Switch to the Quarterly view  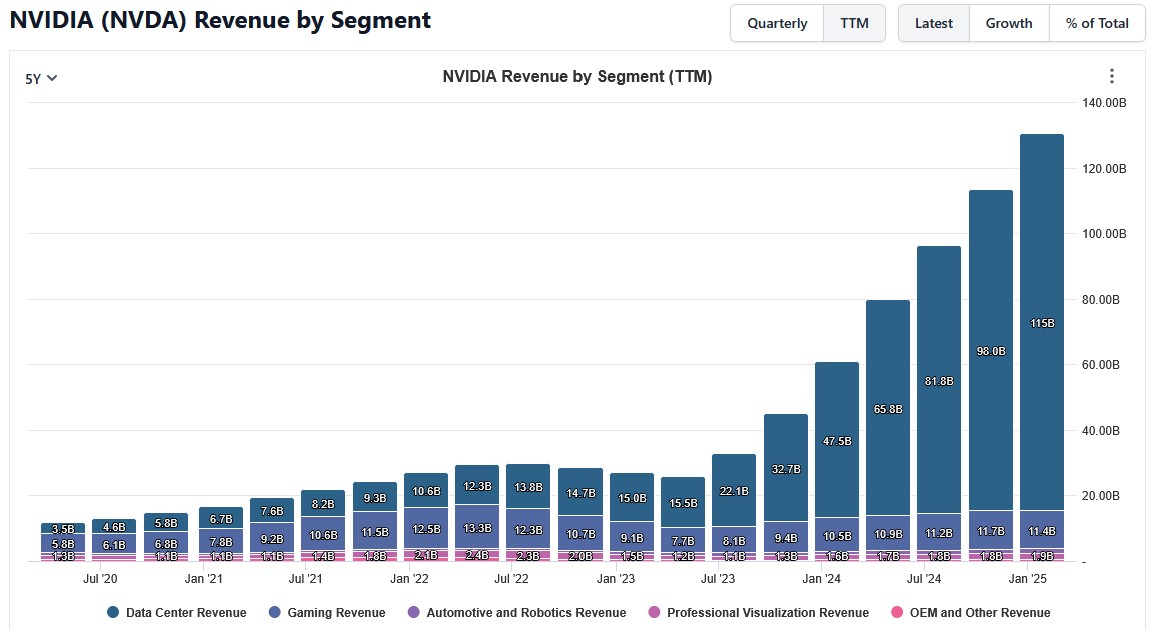[x=777, y=23]
